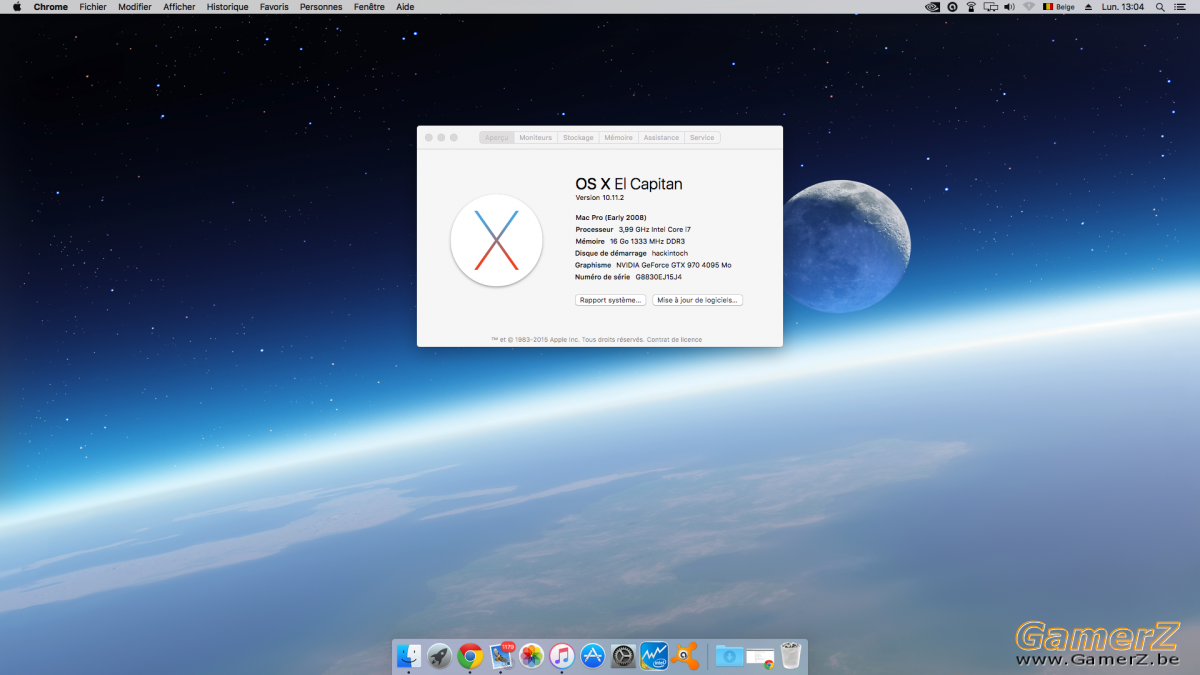This screenshot has height=675, width=1200.
Task: Open the Modifier menu
Action: pos(135,7)
